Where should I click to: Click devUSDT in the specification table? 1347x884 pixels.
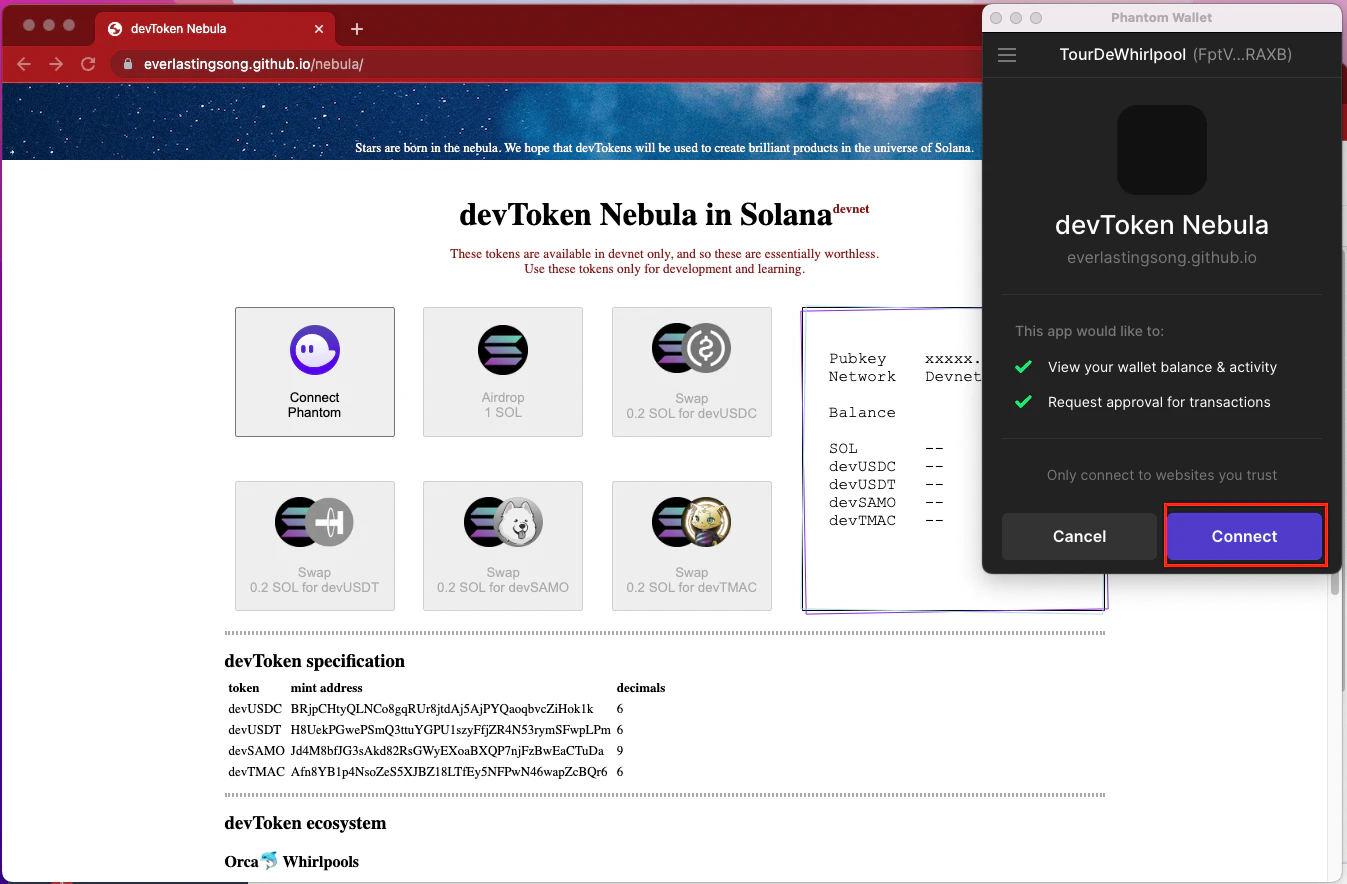255,730
